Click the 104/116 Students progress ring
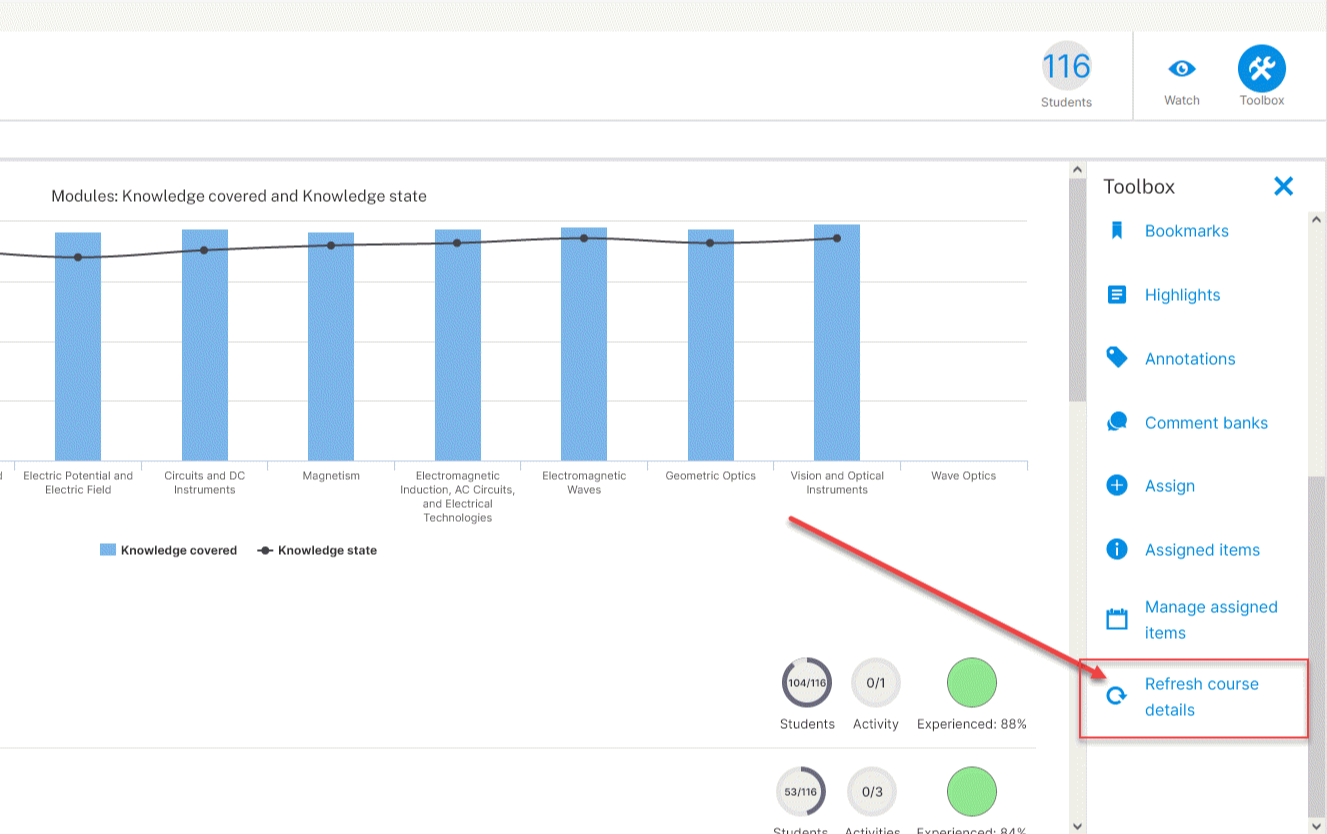The height and width of the screenshot is (834, 1327). pyautogui.click(x=806, y=683)
